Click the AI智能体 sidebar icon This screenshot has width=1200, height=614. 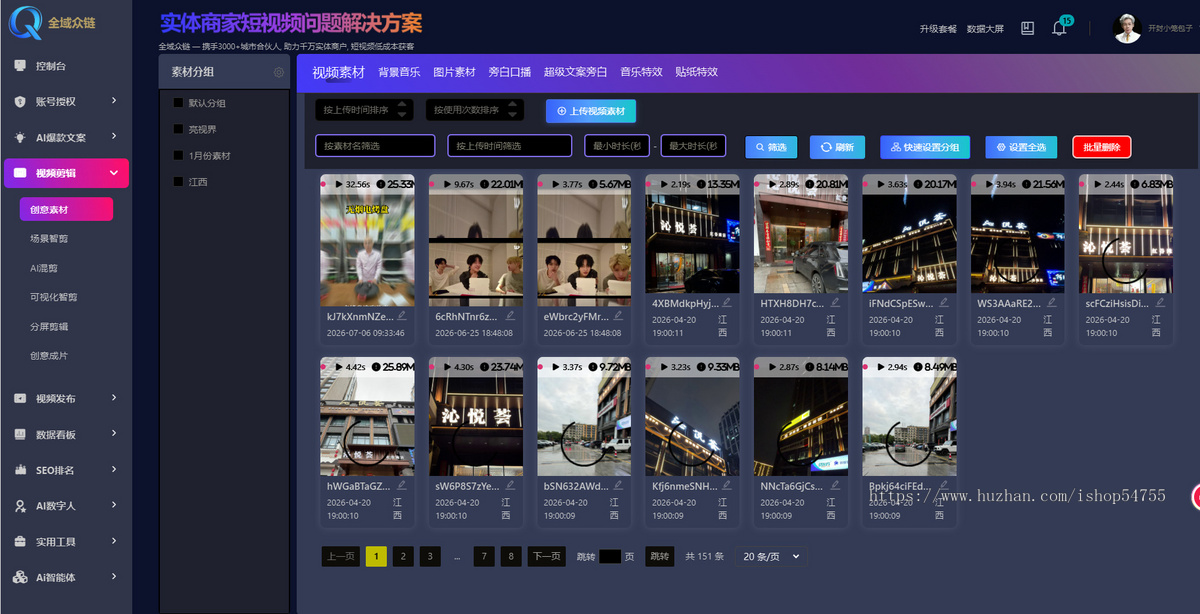click(x=20, y=577)
